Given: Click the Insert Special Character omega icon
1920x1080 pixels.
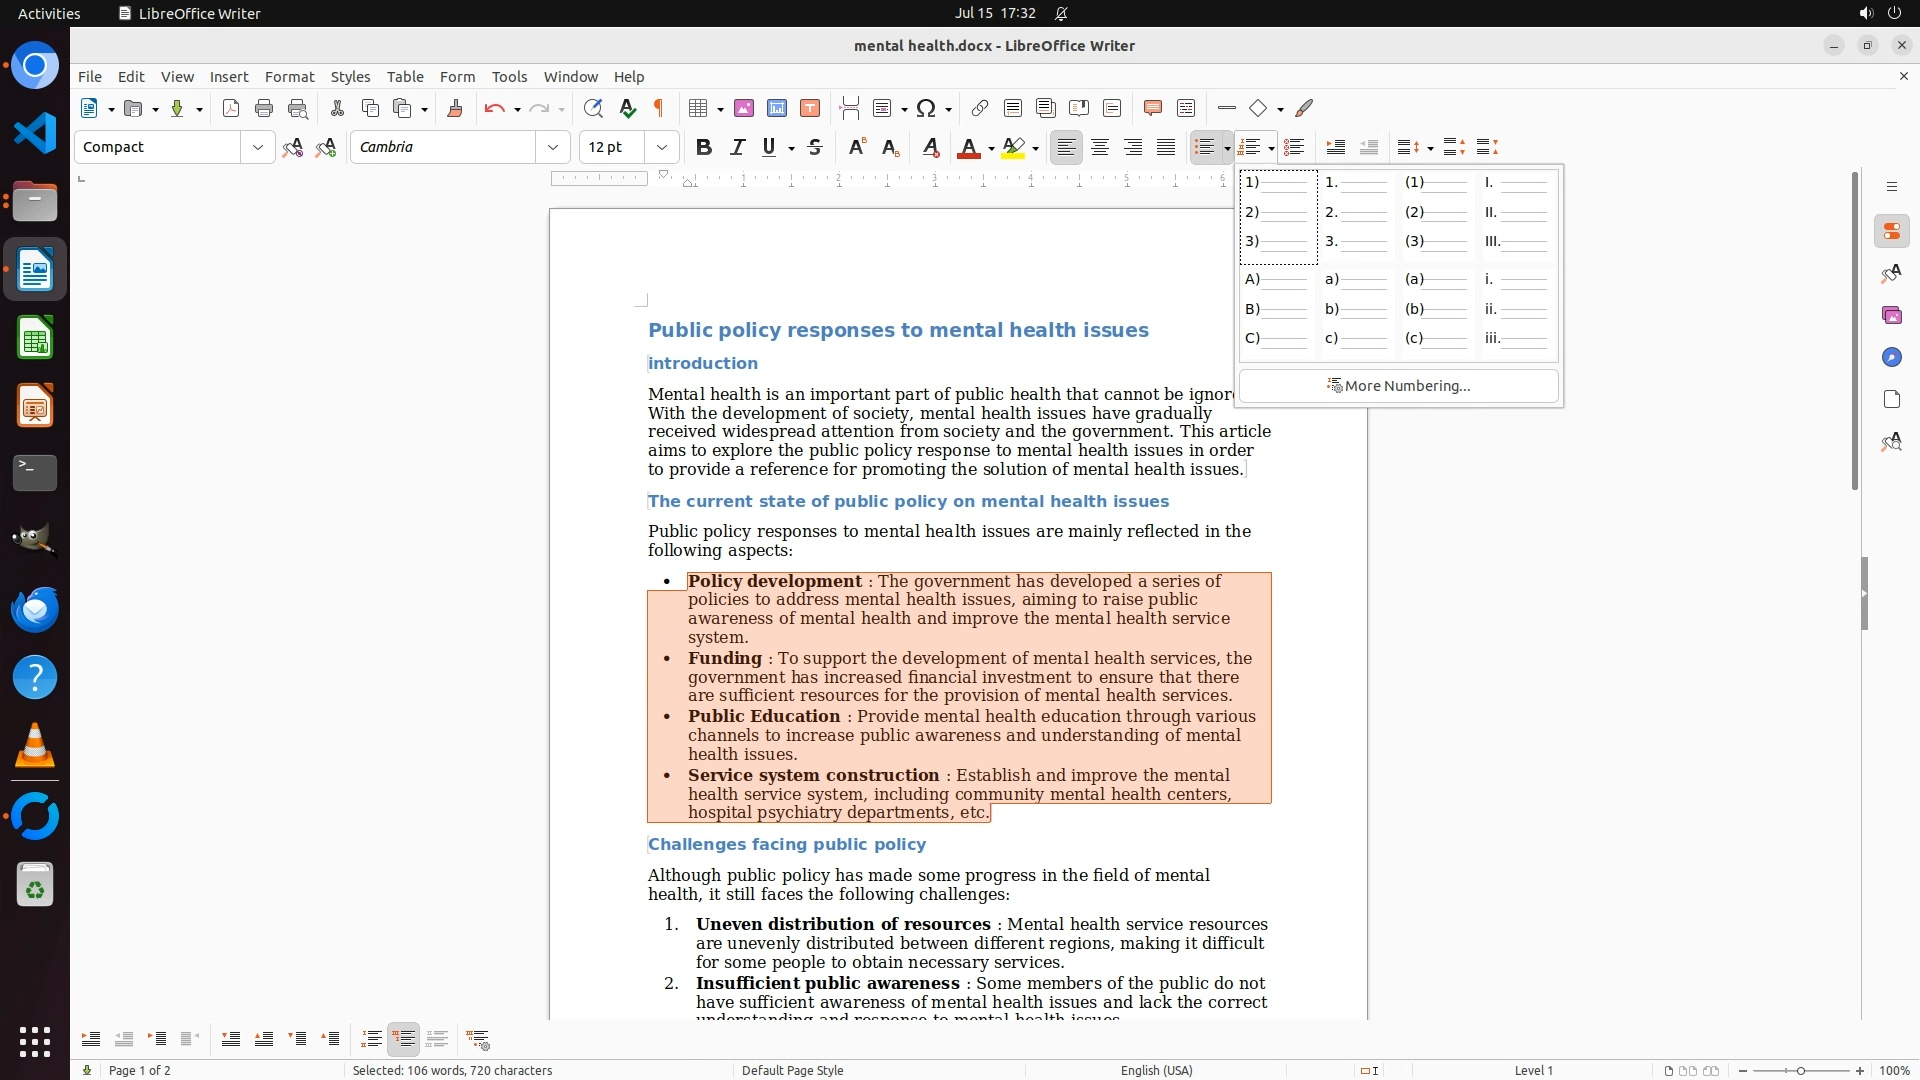Looking at the screenshot, I should coord(926,108).
